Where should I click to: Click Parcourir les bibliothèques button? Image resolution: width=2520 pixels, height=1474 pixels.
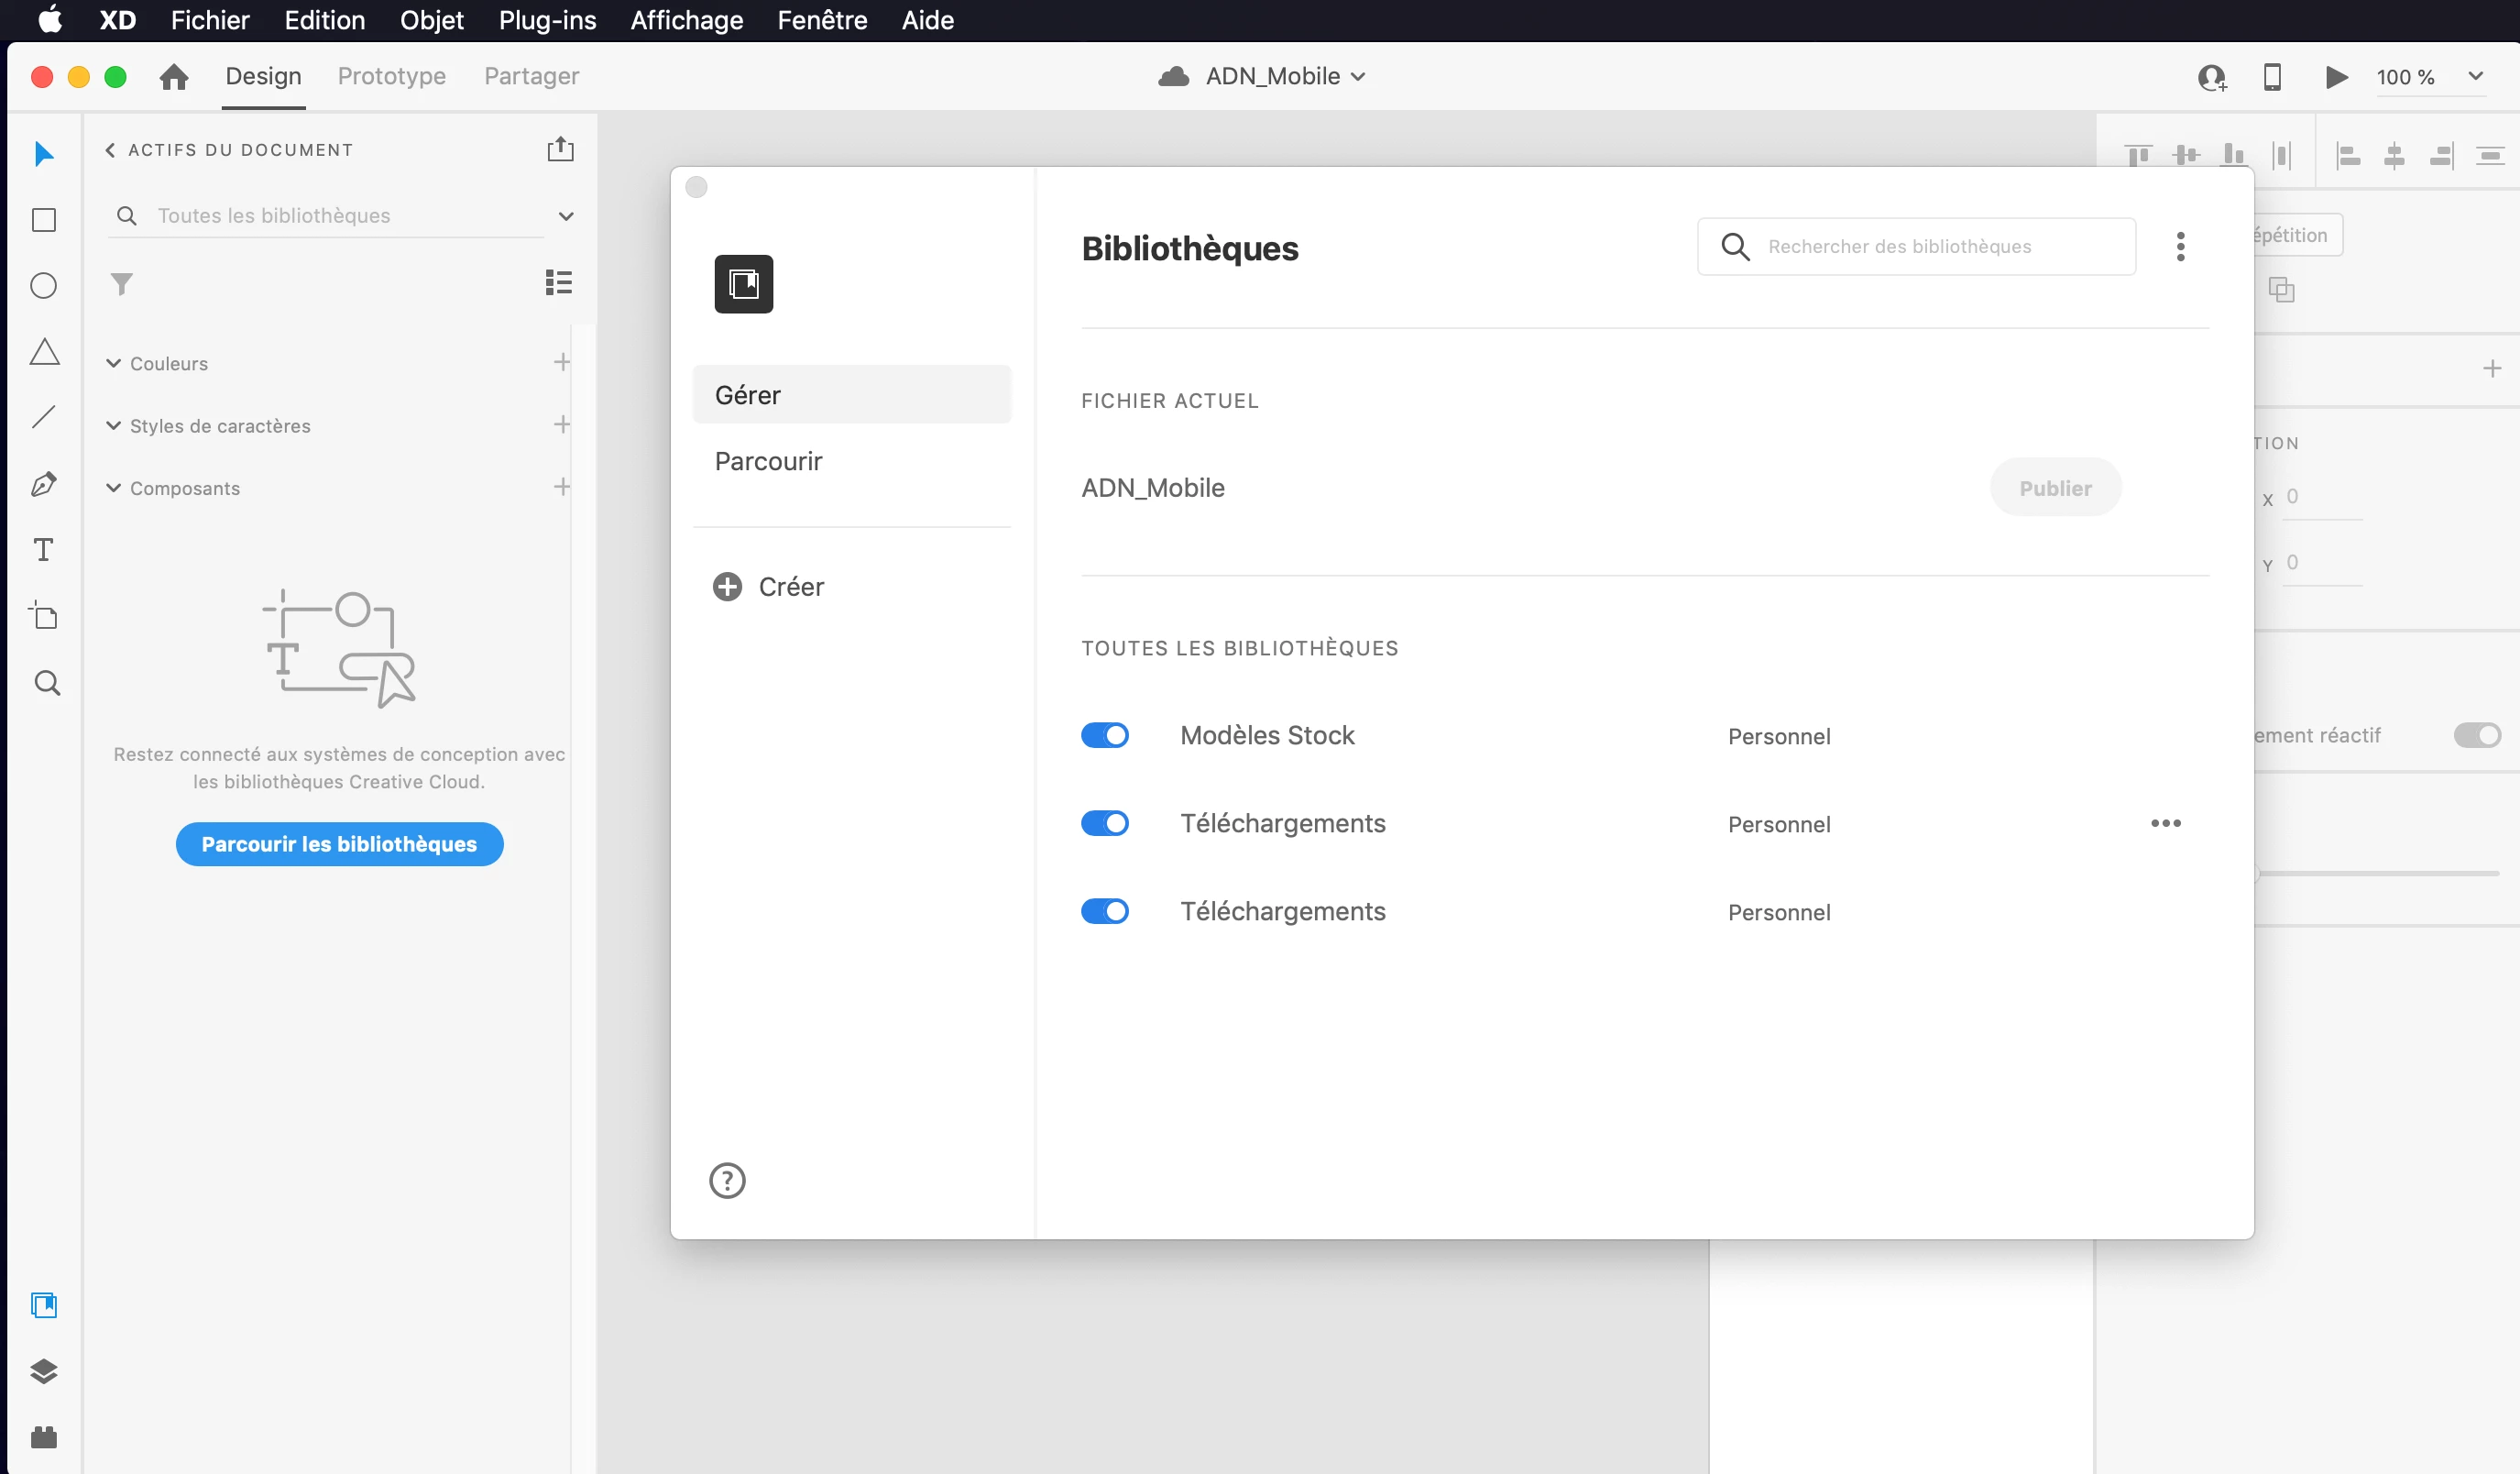click(339, 844)
